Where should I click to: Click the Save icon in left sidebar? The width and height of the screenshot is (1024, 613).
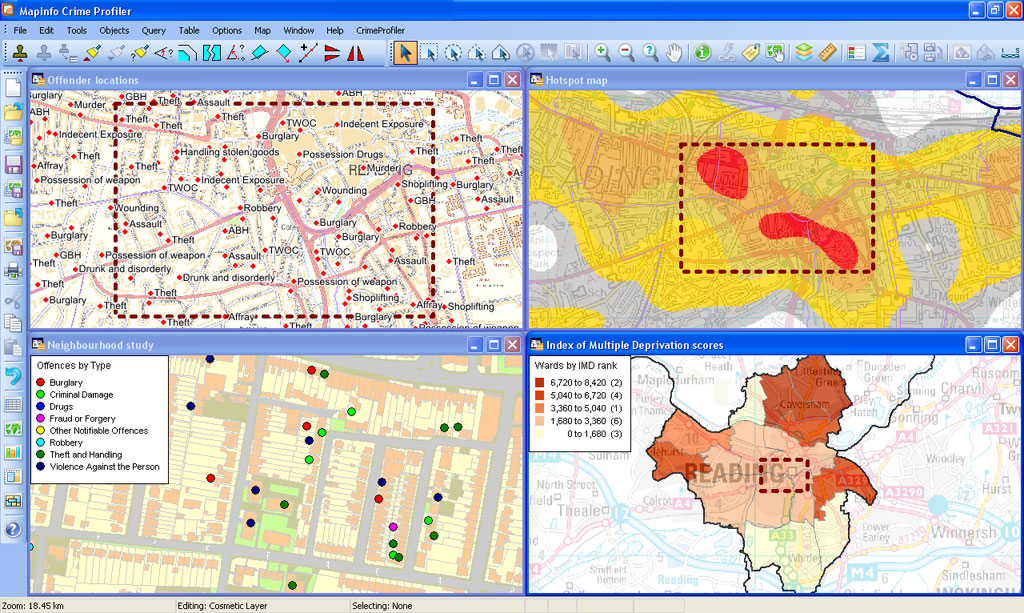coord(14,164)
